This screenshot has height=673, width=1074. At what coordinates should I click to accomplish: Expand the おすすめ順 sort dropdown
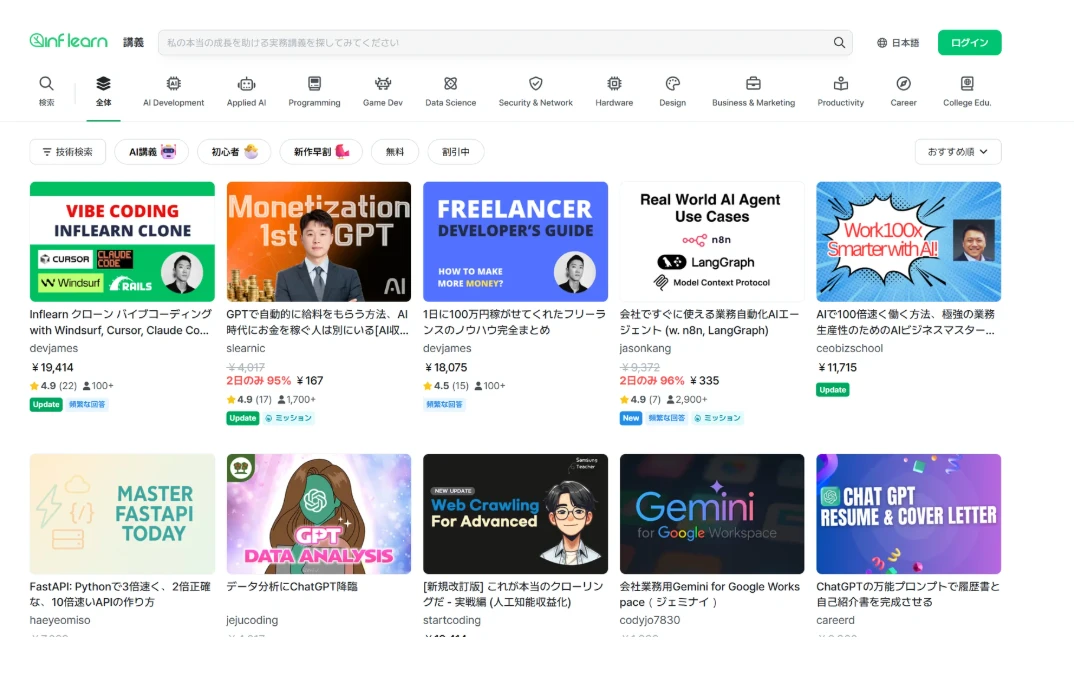coord(957,152)
